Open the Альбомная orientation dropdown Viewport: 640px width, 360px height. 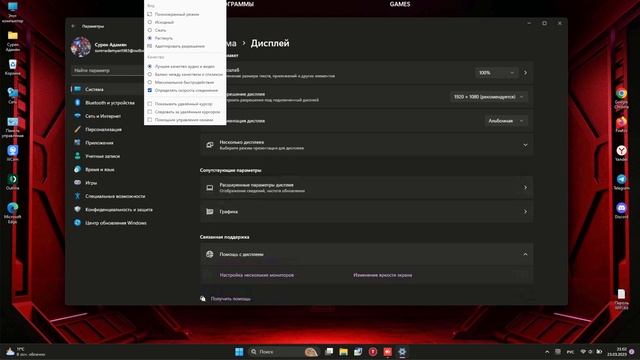506,121
